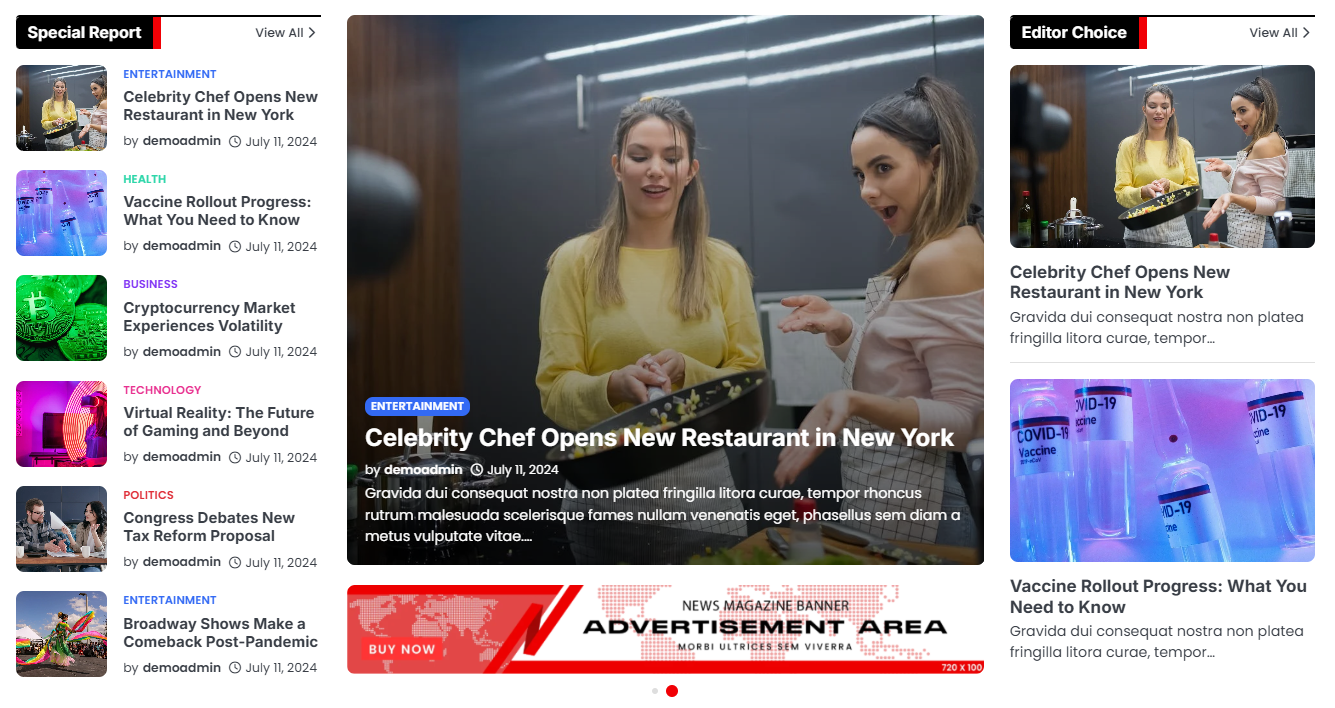
Task: Click the BUY NOW button on banner
Action: pos(402,649)
